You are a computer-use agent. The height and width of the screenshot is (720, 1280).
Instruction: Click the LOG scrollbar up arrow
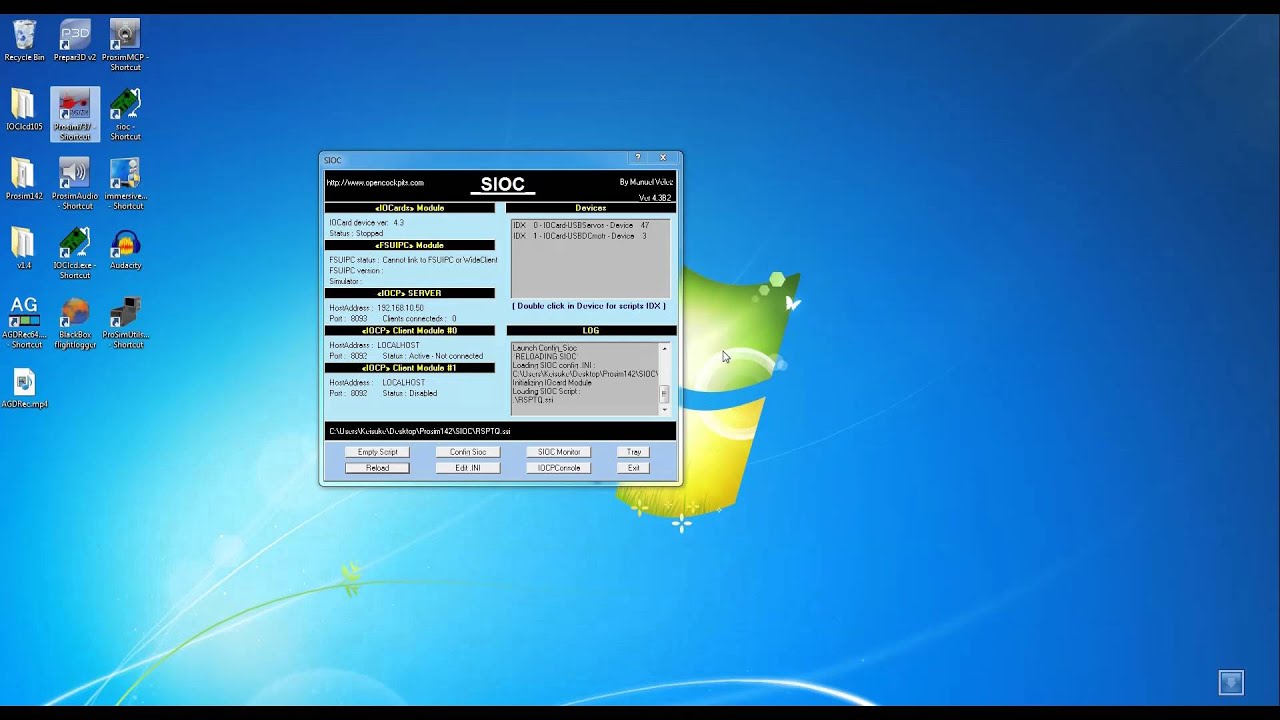(x=664, y=348)
